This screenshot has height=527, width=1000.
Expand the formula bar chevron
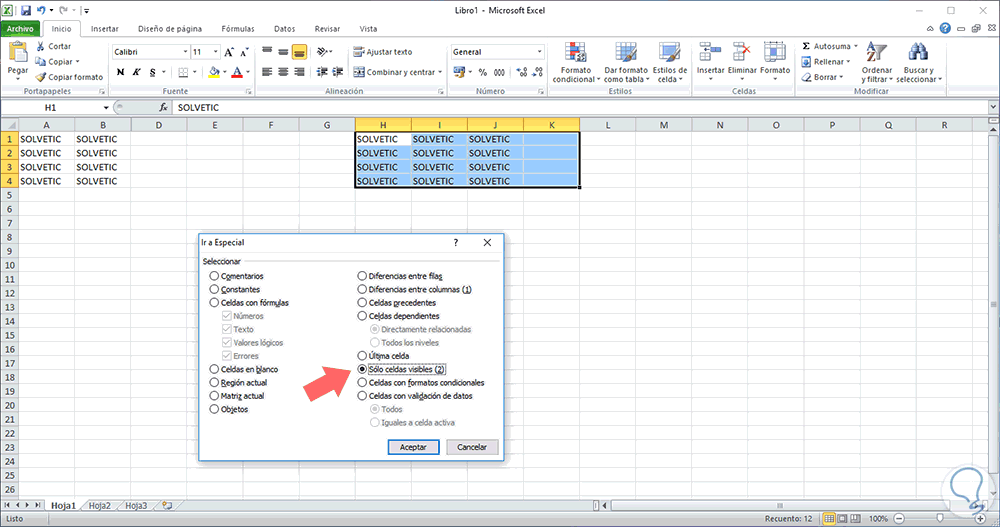click(x=993, y=107)
